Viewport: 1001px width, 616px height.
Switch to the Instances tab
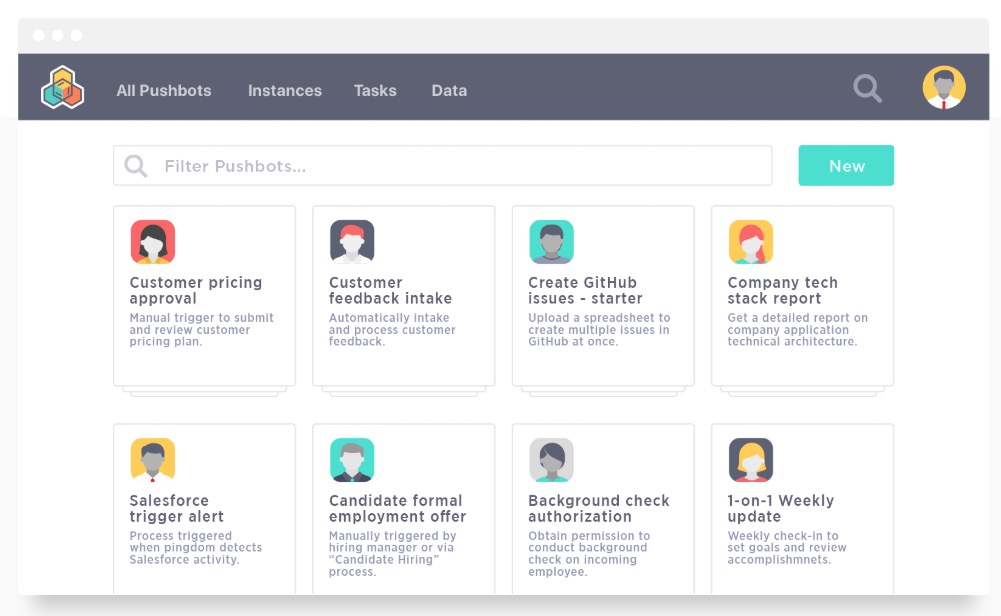pos(285,90)
